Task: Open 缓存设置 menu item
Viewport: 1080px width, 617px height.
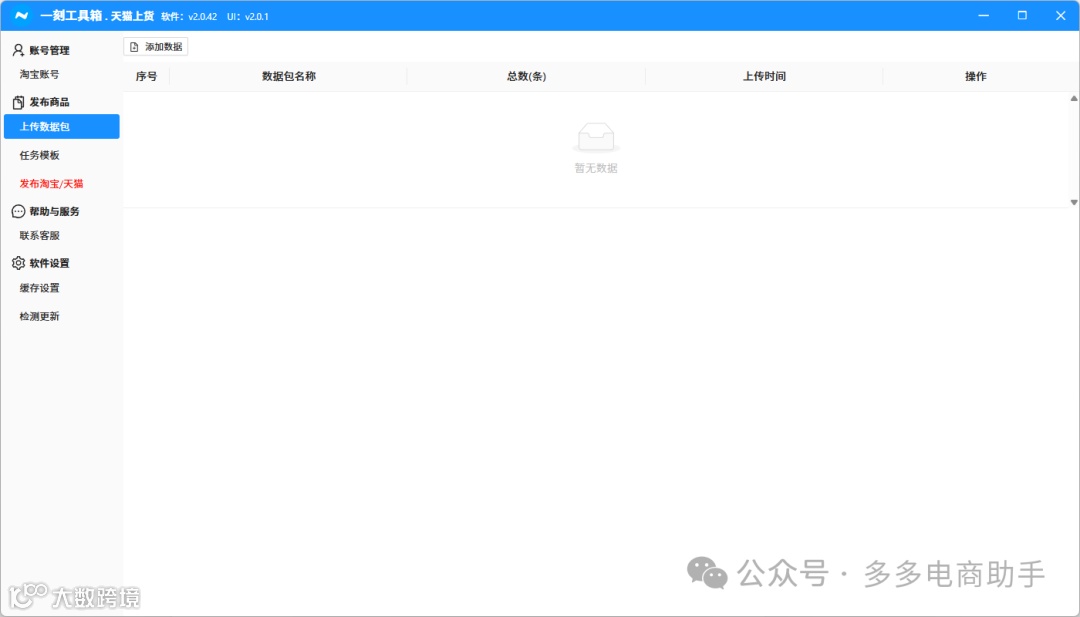Action: click(x=39, y=288)
